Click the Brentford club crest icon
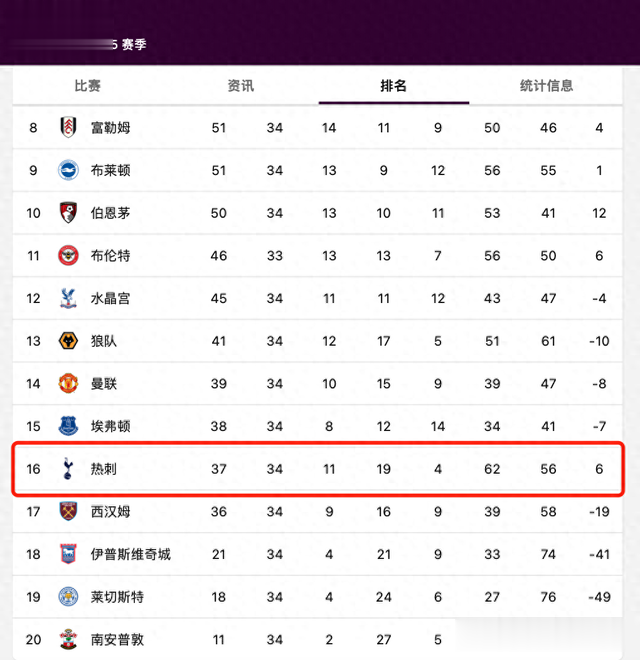Image resolution: width=640 pixels, height=660 pixels. tap(68, 256)
